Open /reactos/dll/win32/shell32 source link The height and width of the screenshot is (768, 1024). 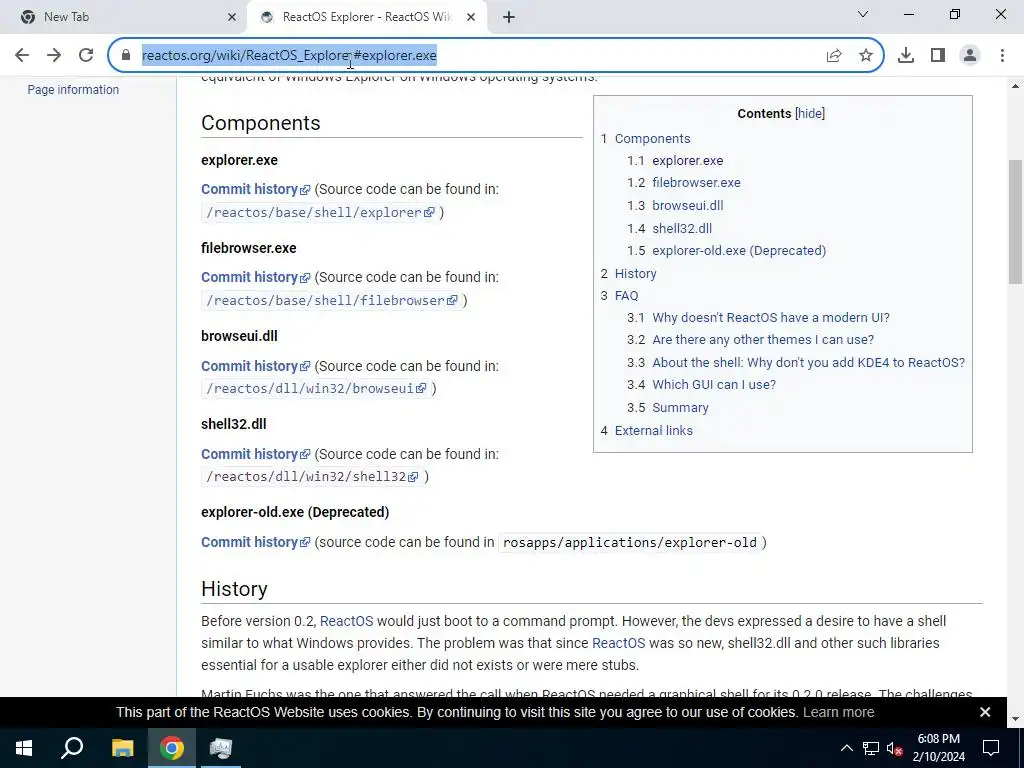tap(312, 477)
